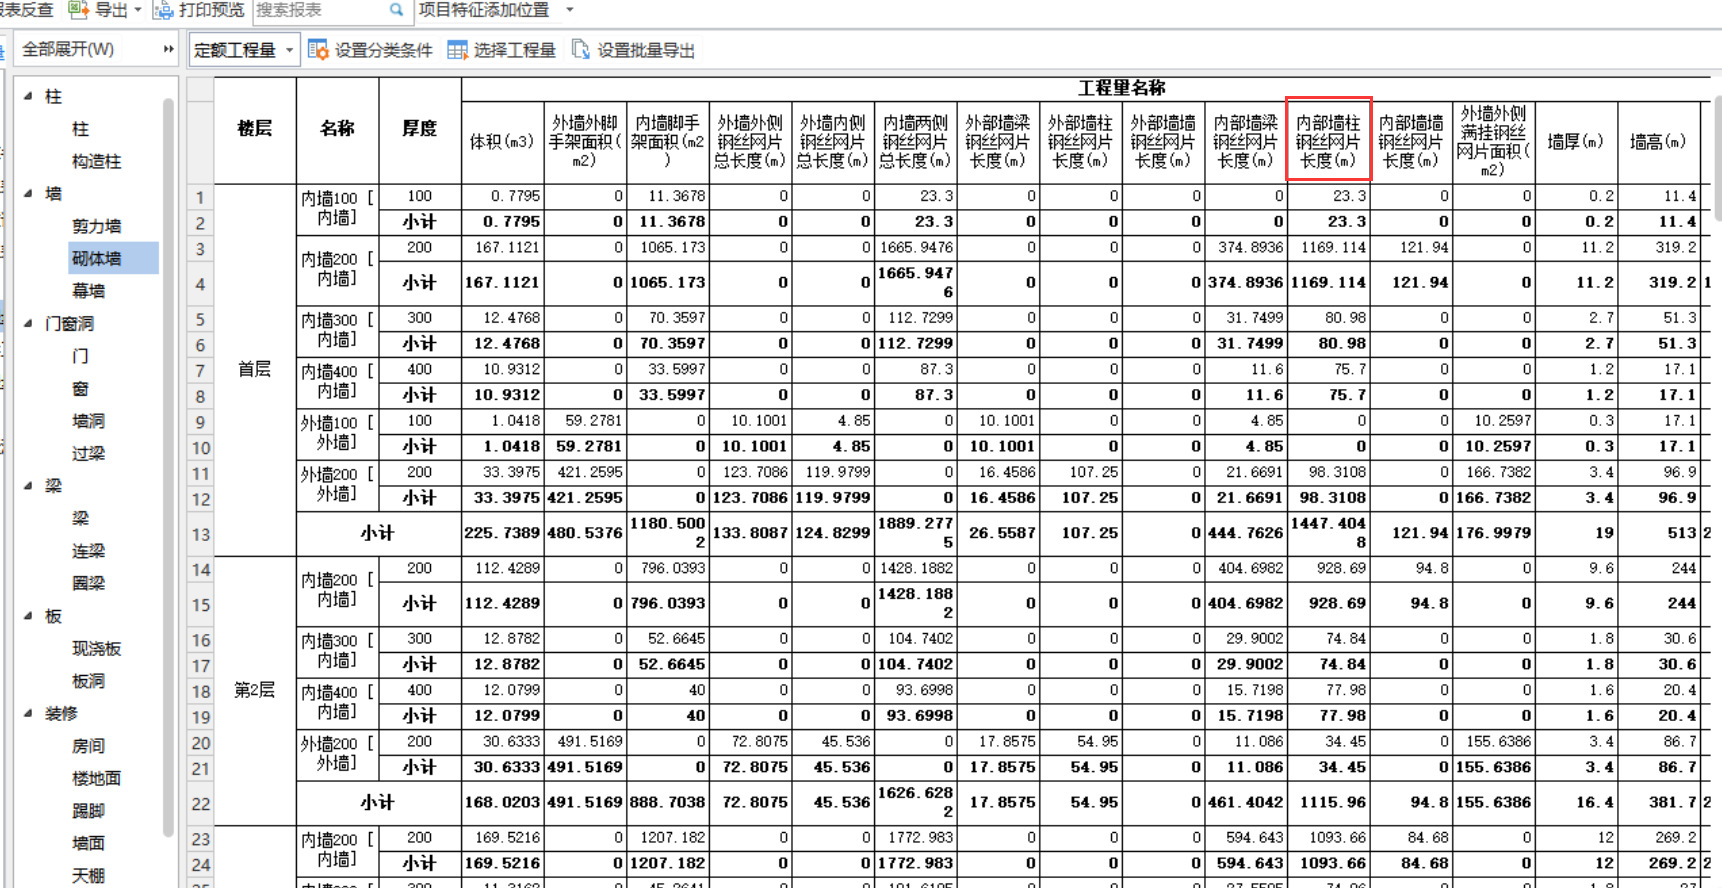Select 天棚 in the tree
The height and width of the screenshot is (888, 1722).
88,876
